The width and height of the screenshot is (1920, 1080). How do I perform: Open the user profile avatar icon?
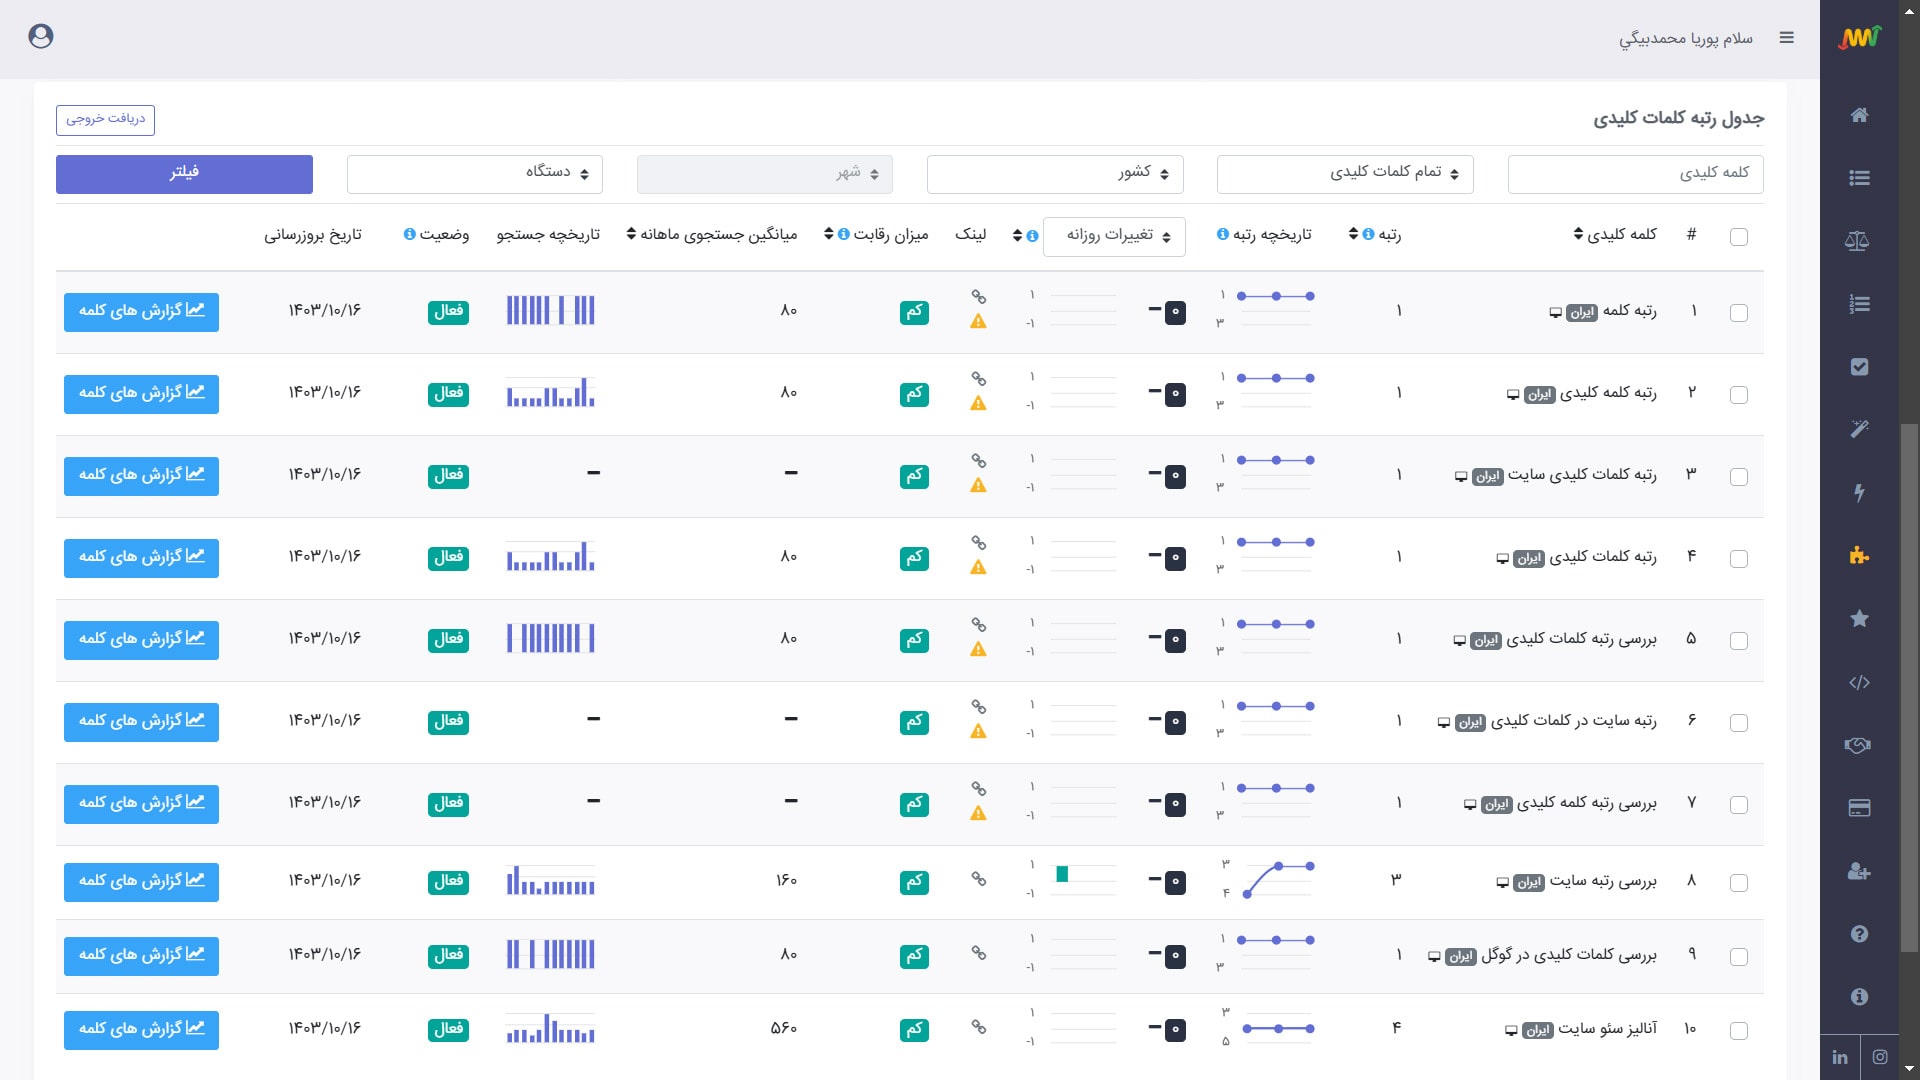[41, 36]
